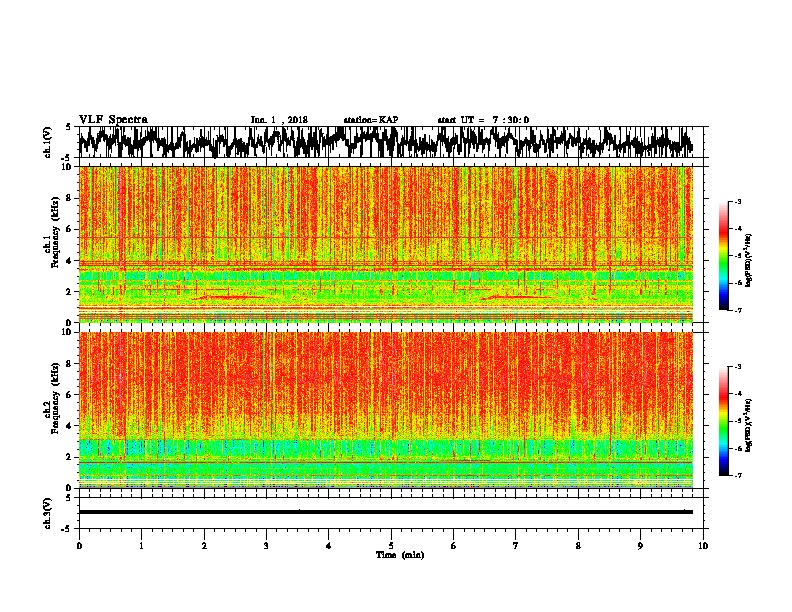Click the "Time (min)" axis label
The image size is (792, 612).
click(400, 555)
